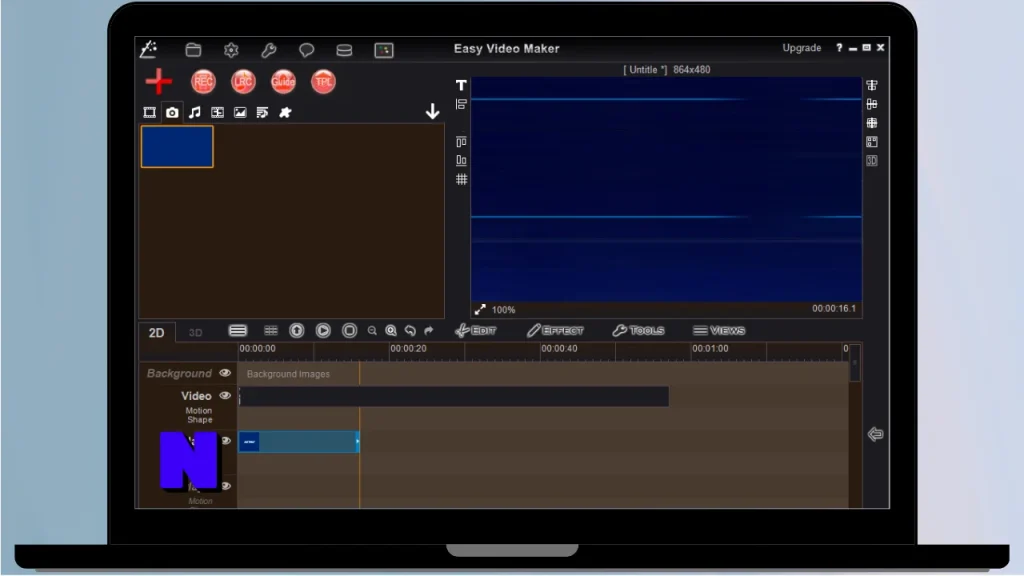Click the red REC record button
This screenshot has height=576, width=1024.
click(203, 82)
